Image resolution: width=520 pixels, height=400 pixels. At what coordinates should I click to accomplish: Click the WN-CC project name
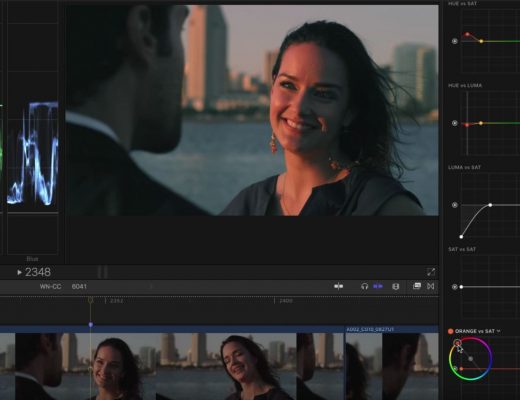[x=50, y=286]
